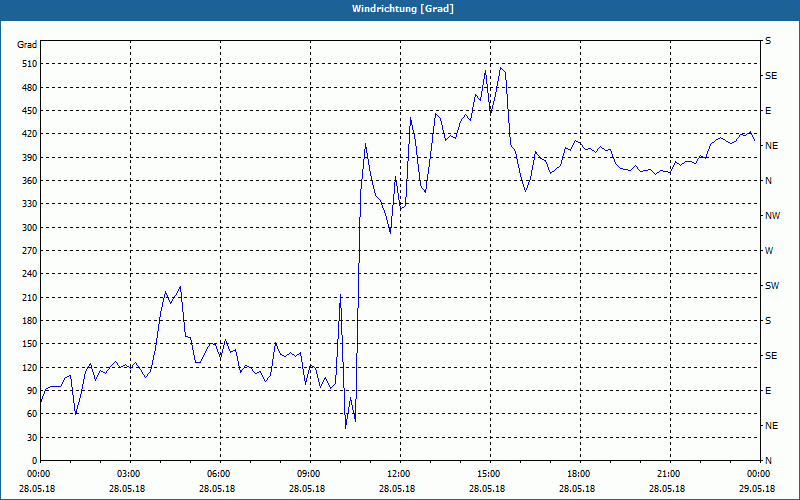Select the 300 y-axis tick label

[30, 228]
